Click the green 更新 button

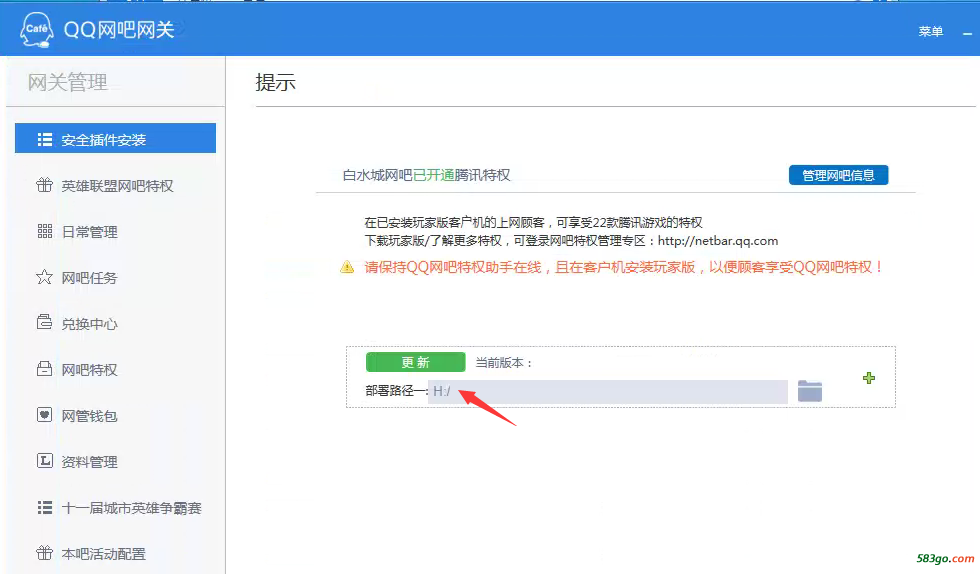(x=416, y=362)
